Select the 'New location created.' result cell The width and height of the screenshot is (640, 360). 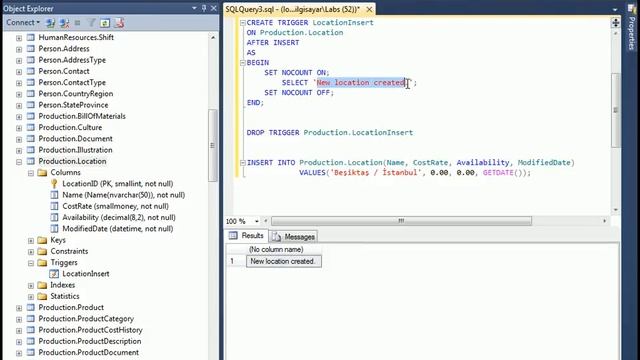point(284,261)
